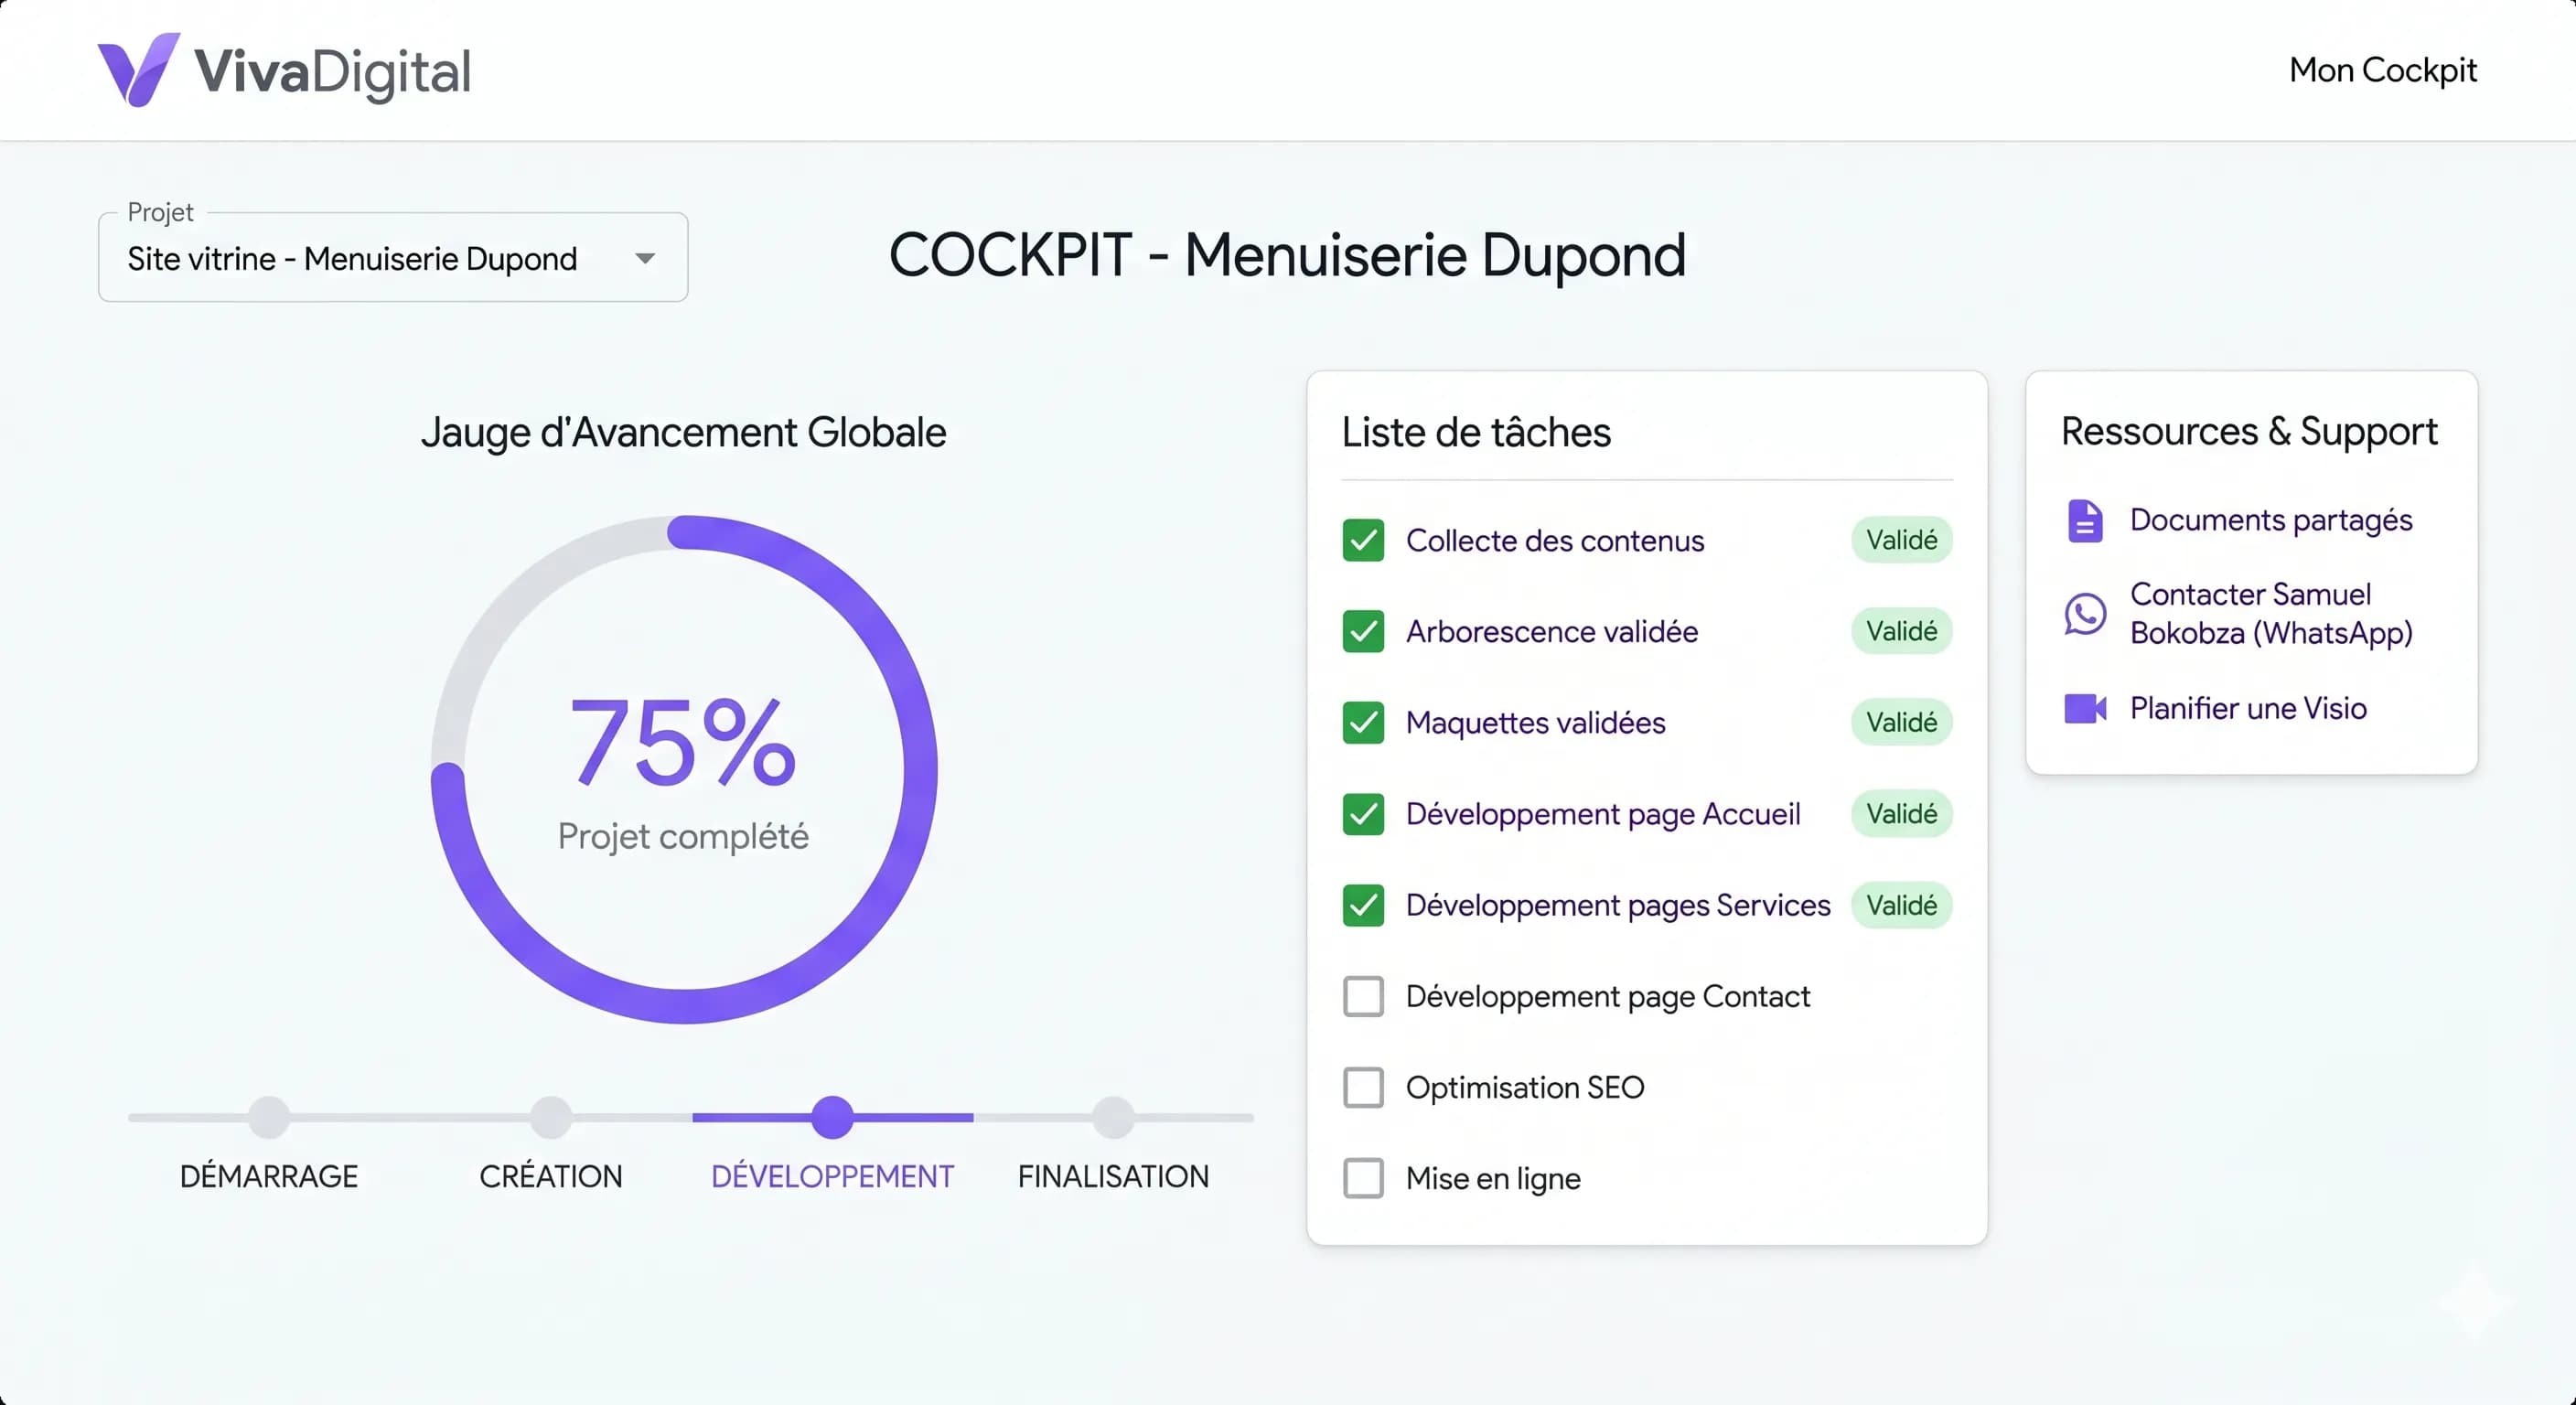This screenshot has width=2576, height=1405.
Task: Click the video camera Visio icon
Action: pos(2085,708)
